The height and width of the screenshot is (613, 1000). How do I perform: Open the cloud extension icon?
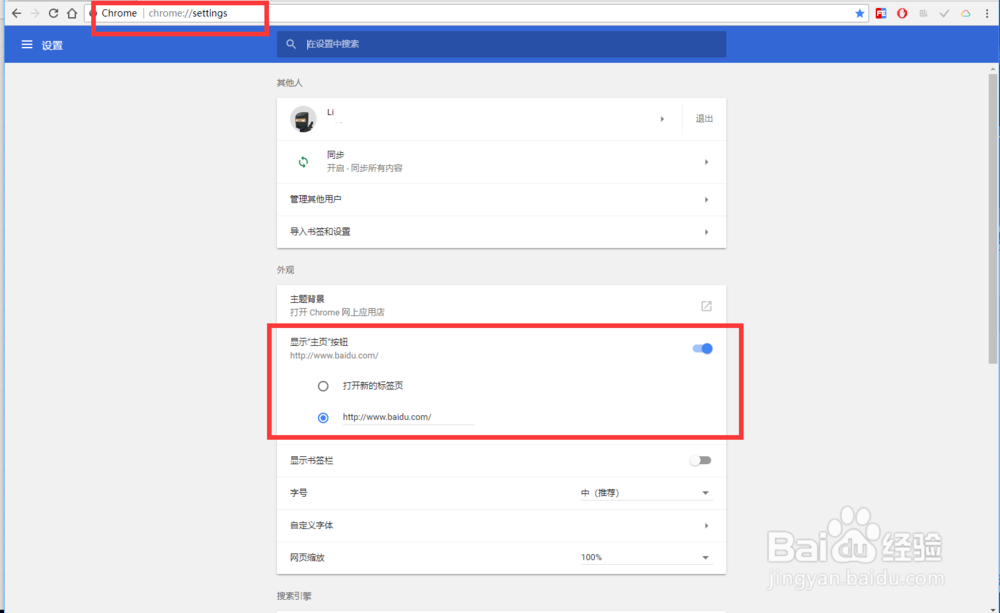click(966, 13)
